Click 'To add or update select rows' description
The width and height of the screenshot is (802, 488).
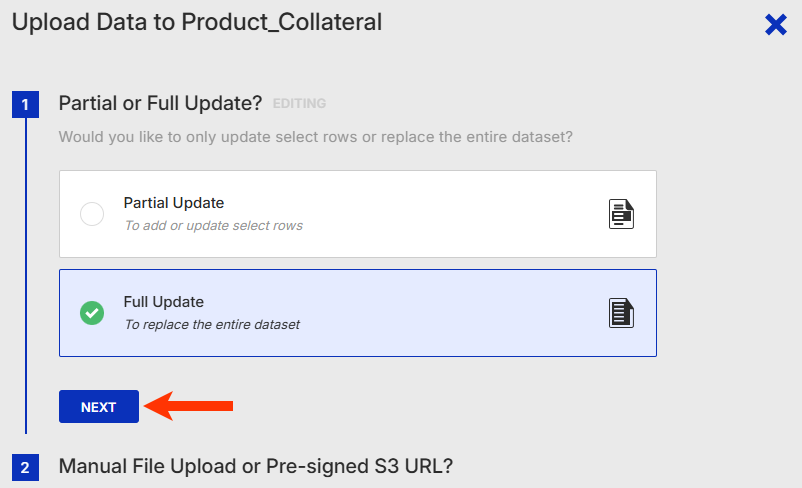tap(214, 226)
